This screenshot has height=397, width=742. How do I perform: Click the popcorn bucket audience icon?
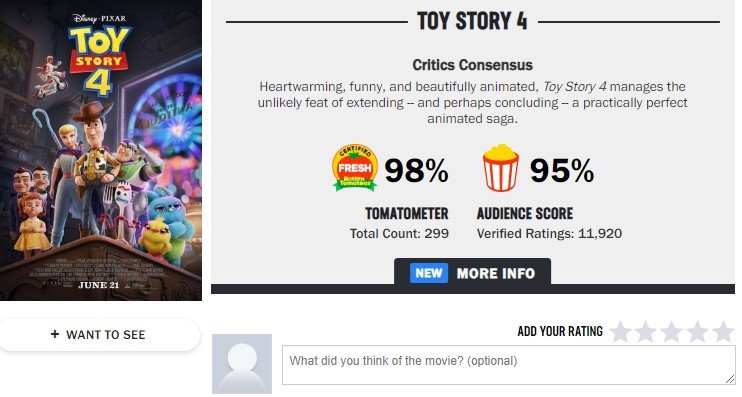coord(500,168)
